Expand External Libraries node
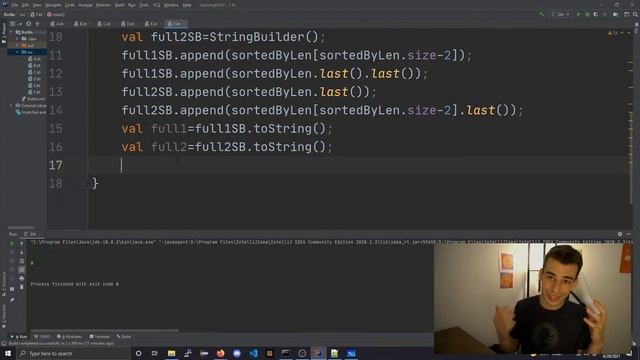Screen dimensions: 640x360 [12, 105]
